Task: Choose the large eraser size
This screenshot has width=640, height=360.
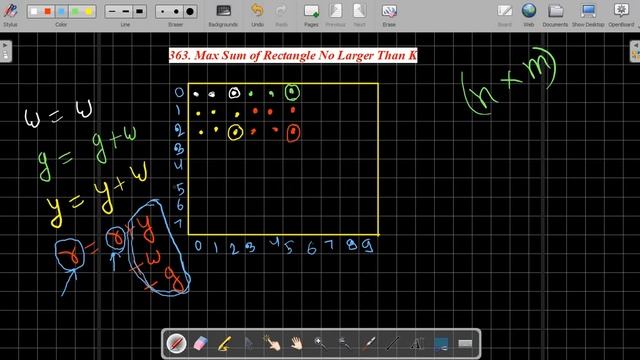Action: pos(190,11)
